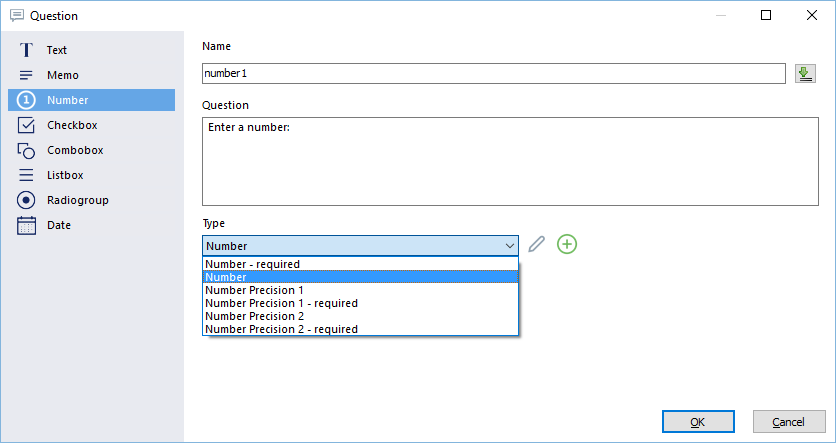The width and height of the screenshot is (836, 443).
Task: Choose the Memo question type icon
Action: pyautogui.click(x=26, y=75)
